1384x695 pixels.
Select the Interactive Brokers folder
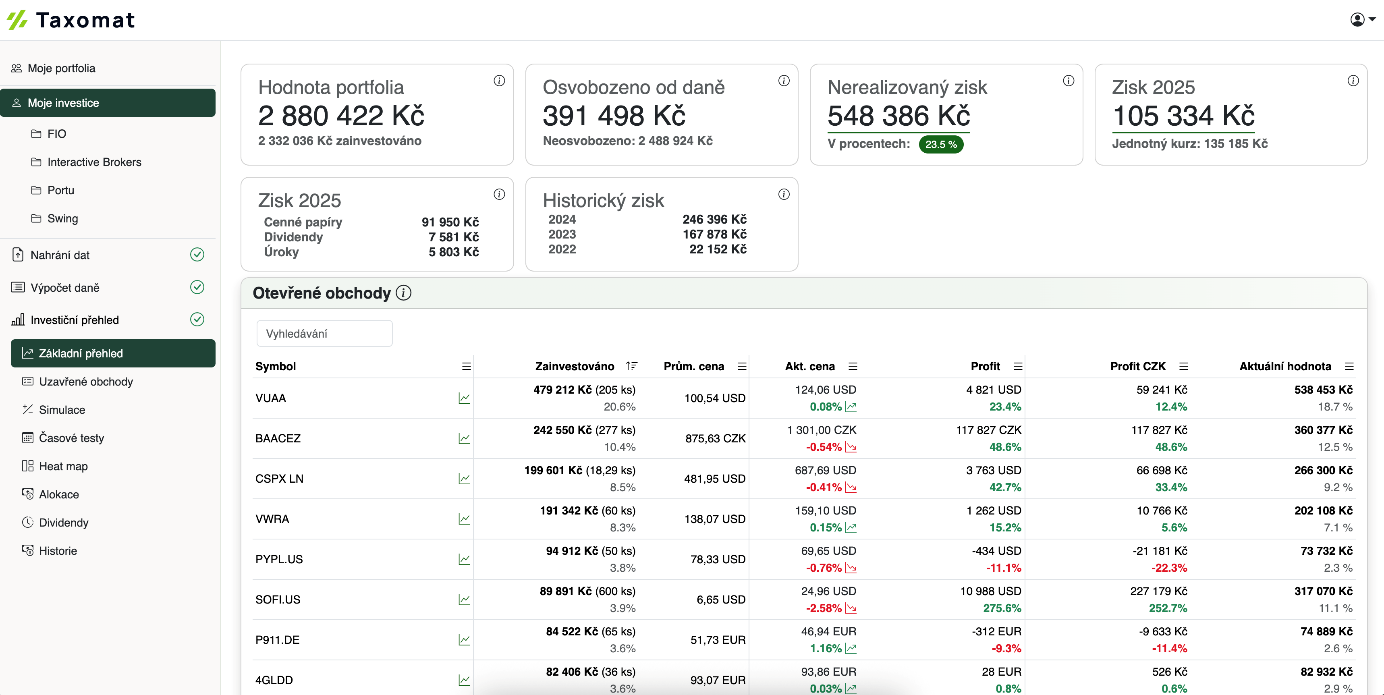coord(94,162)
